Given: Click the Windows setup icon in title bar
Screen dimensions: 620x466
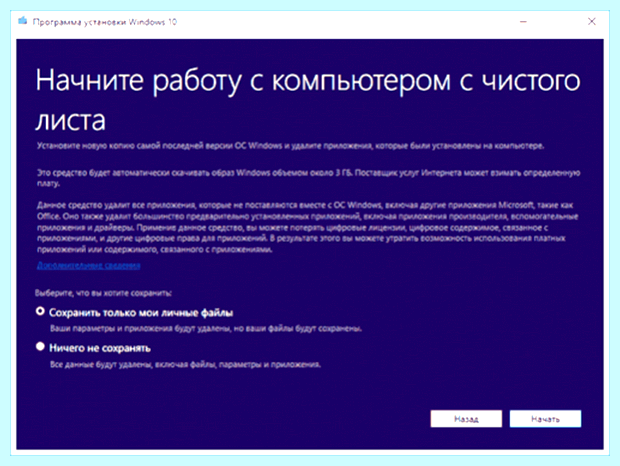Looking at the screenshot, I should [23, 21].
